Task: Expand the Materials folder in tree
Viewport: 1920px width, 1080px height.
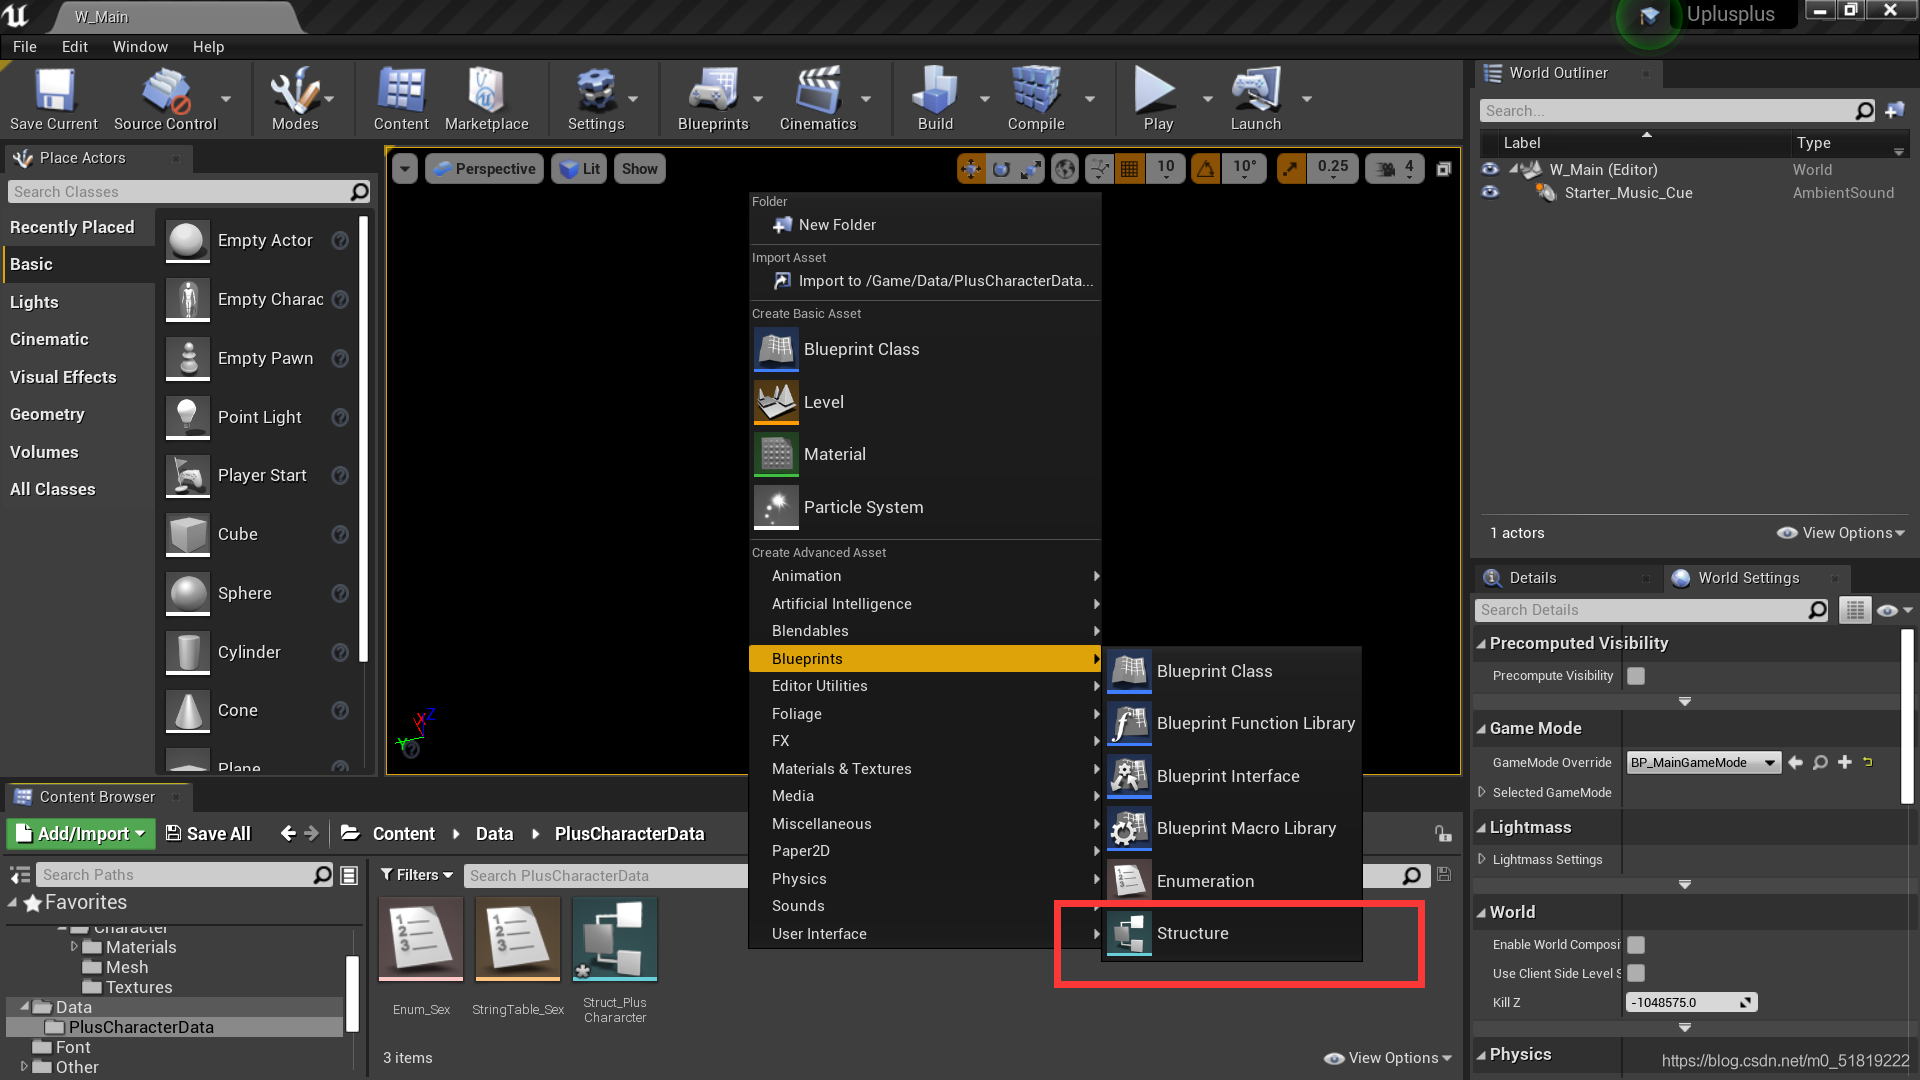Action: (x=74, y=947)
